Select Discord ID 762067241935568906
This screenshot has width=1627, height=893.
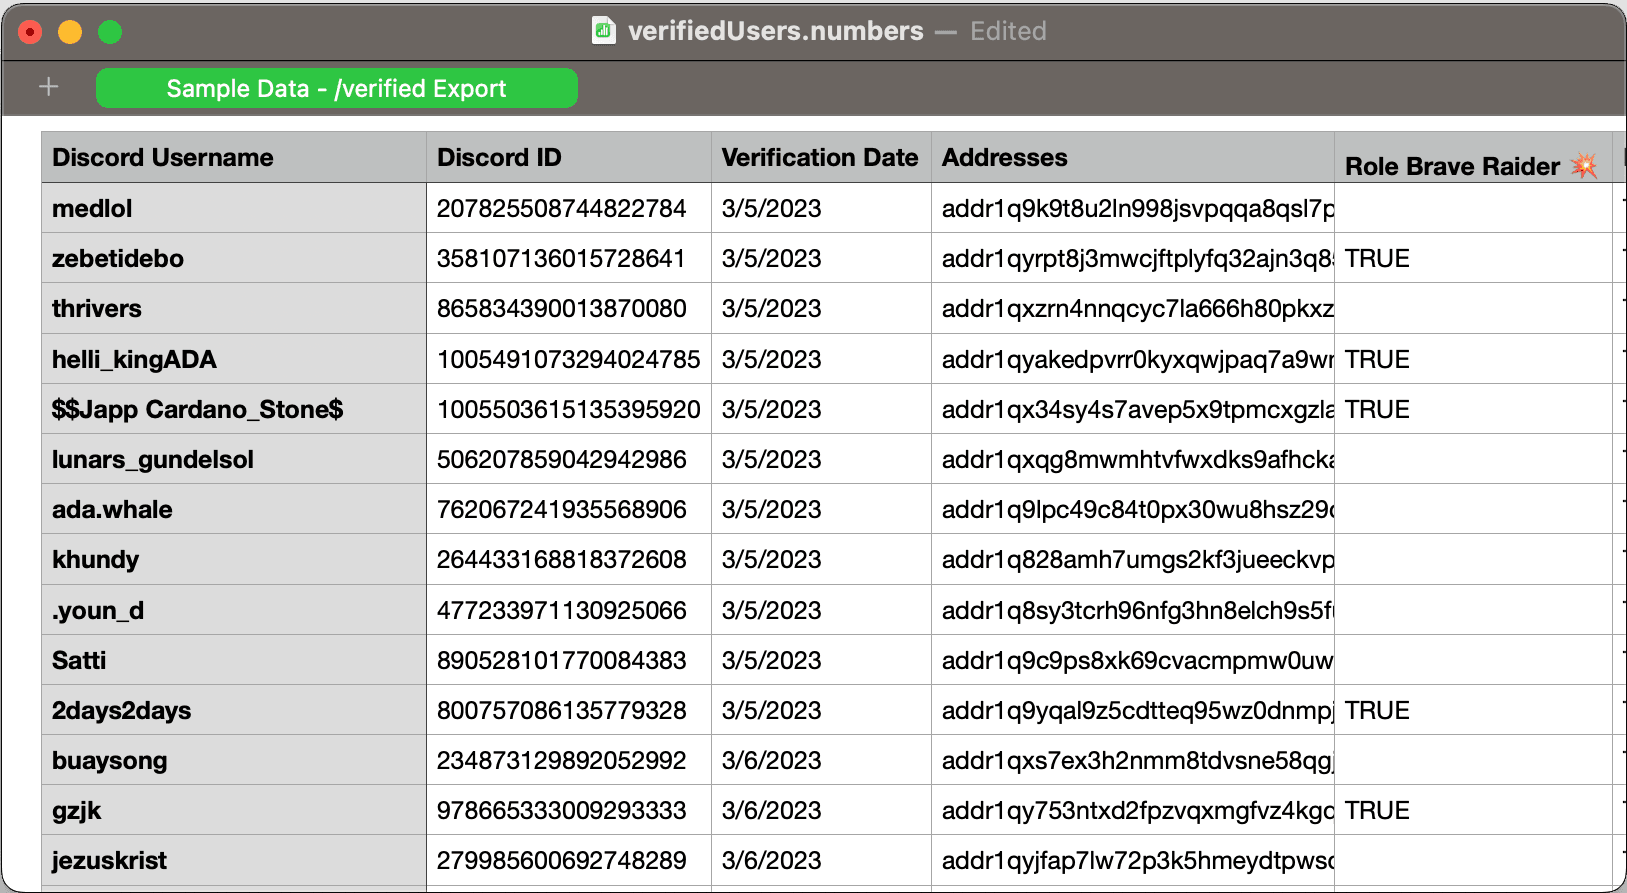coord(569,509)
